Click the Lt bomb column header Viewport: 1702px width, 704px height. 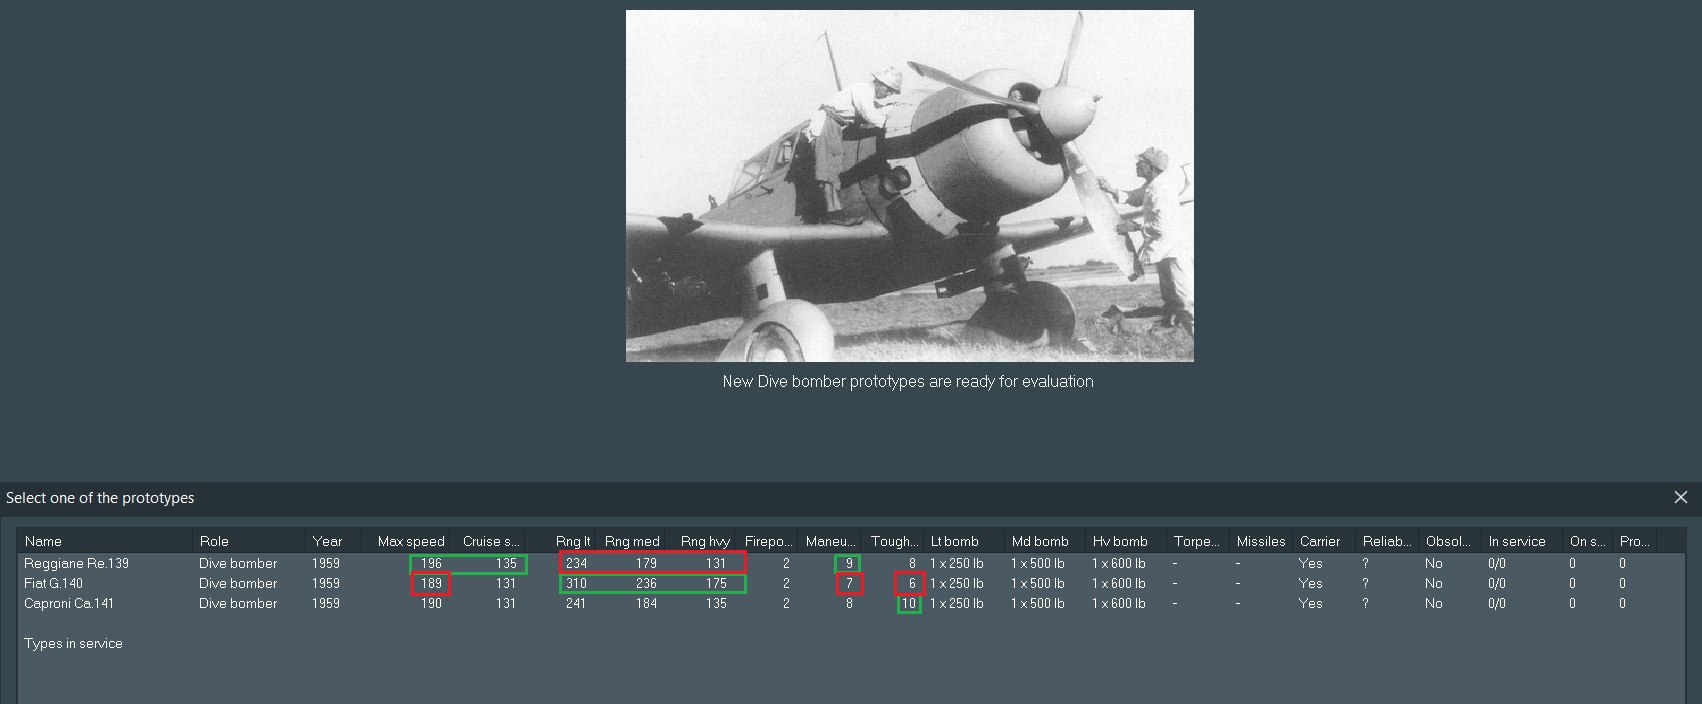(x=965, y=541)
